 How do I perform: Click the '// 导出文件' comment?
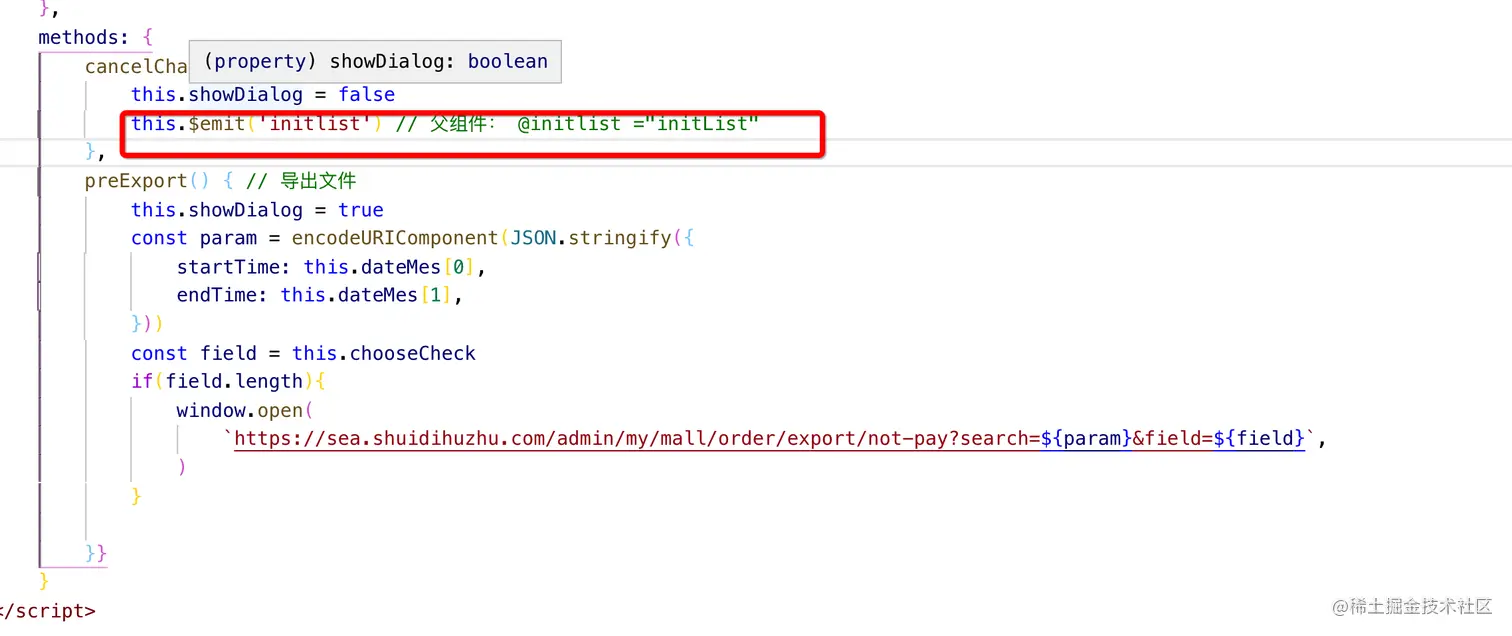pos(301,181)
